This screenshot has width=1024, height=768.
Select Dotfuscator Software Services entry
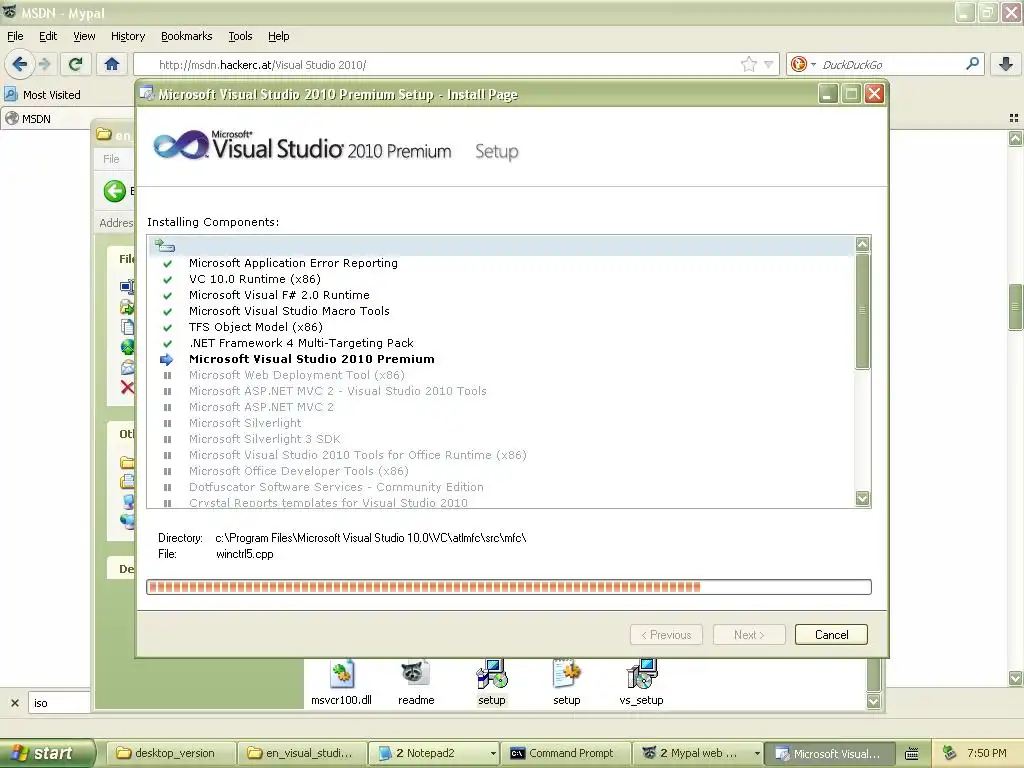[x=336, y=487]
